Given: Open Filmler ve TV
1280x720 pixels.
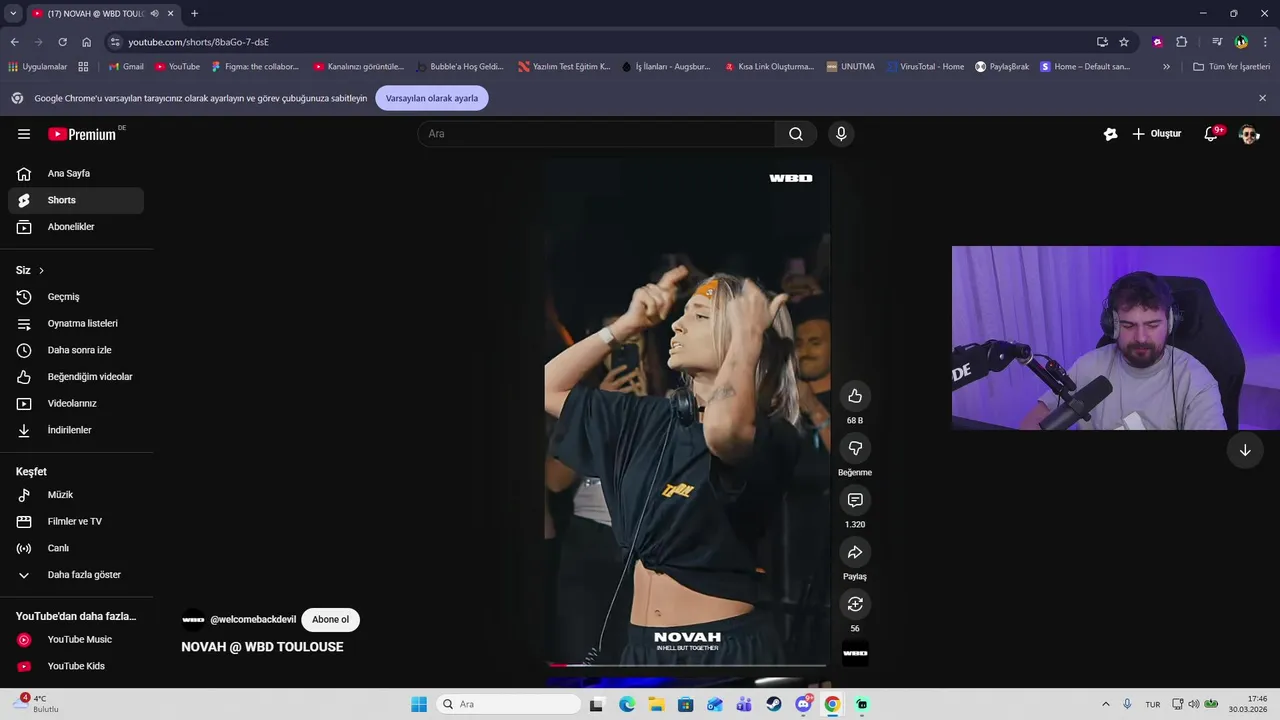Looking at the screenshot, I should 76,521.
